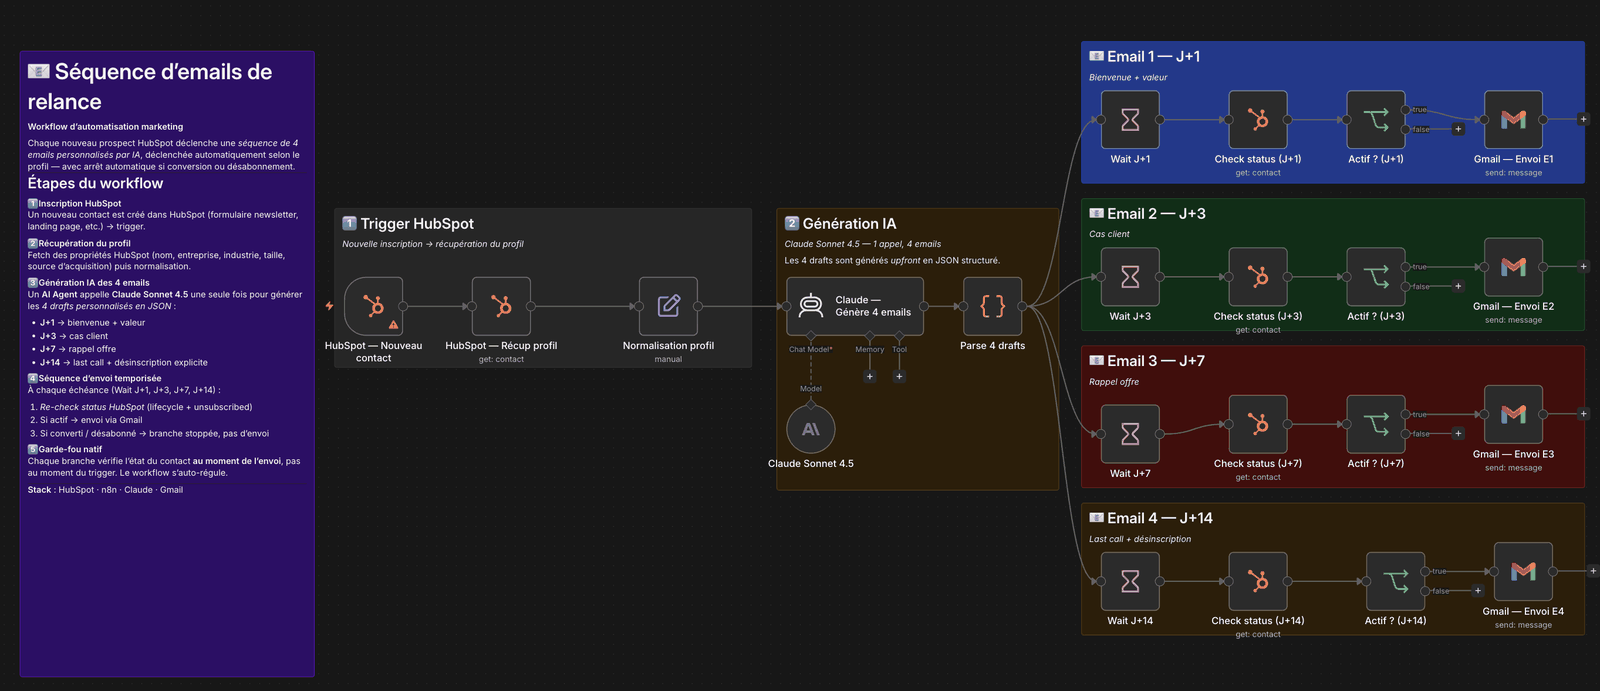
Task: Open the Parse 4 drafts code node
Action: (x=992, y=306)
